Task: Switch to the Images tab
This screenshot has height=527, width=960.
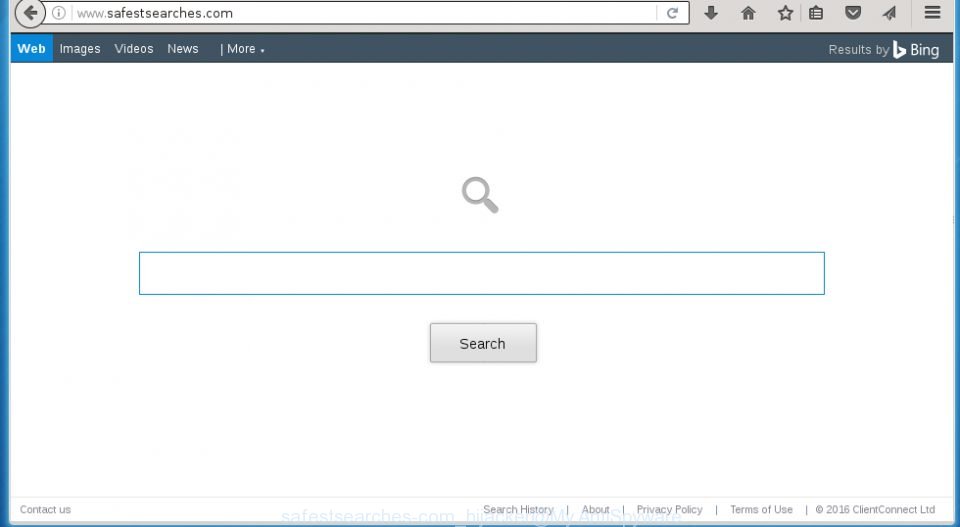Action: (80, 49)
